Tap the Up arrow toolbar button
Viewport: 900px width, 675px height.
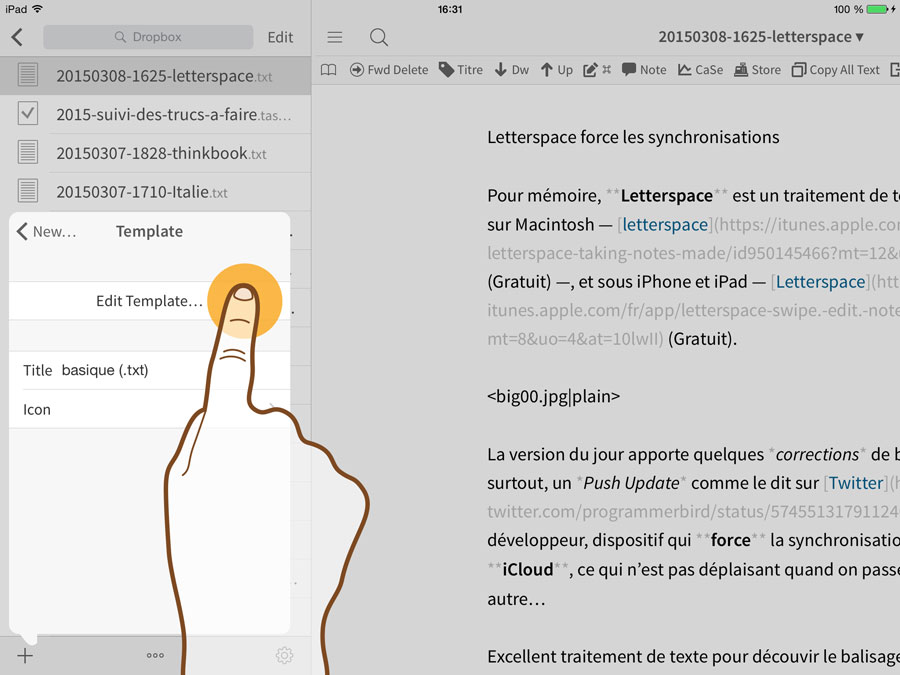556,70
